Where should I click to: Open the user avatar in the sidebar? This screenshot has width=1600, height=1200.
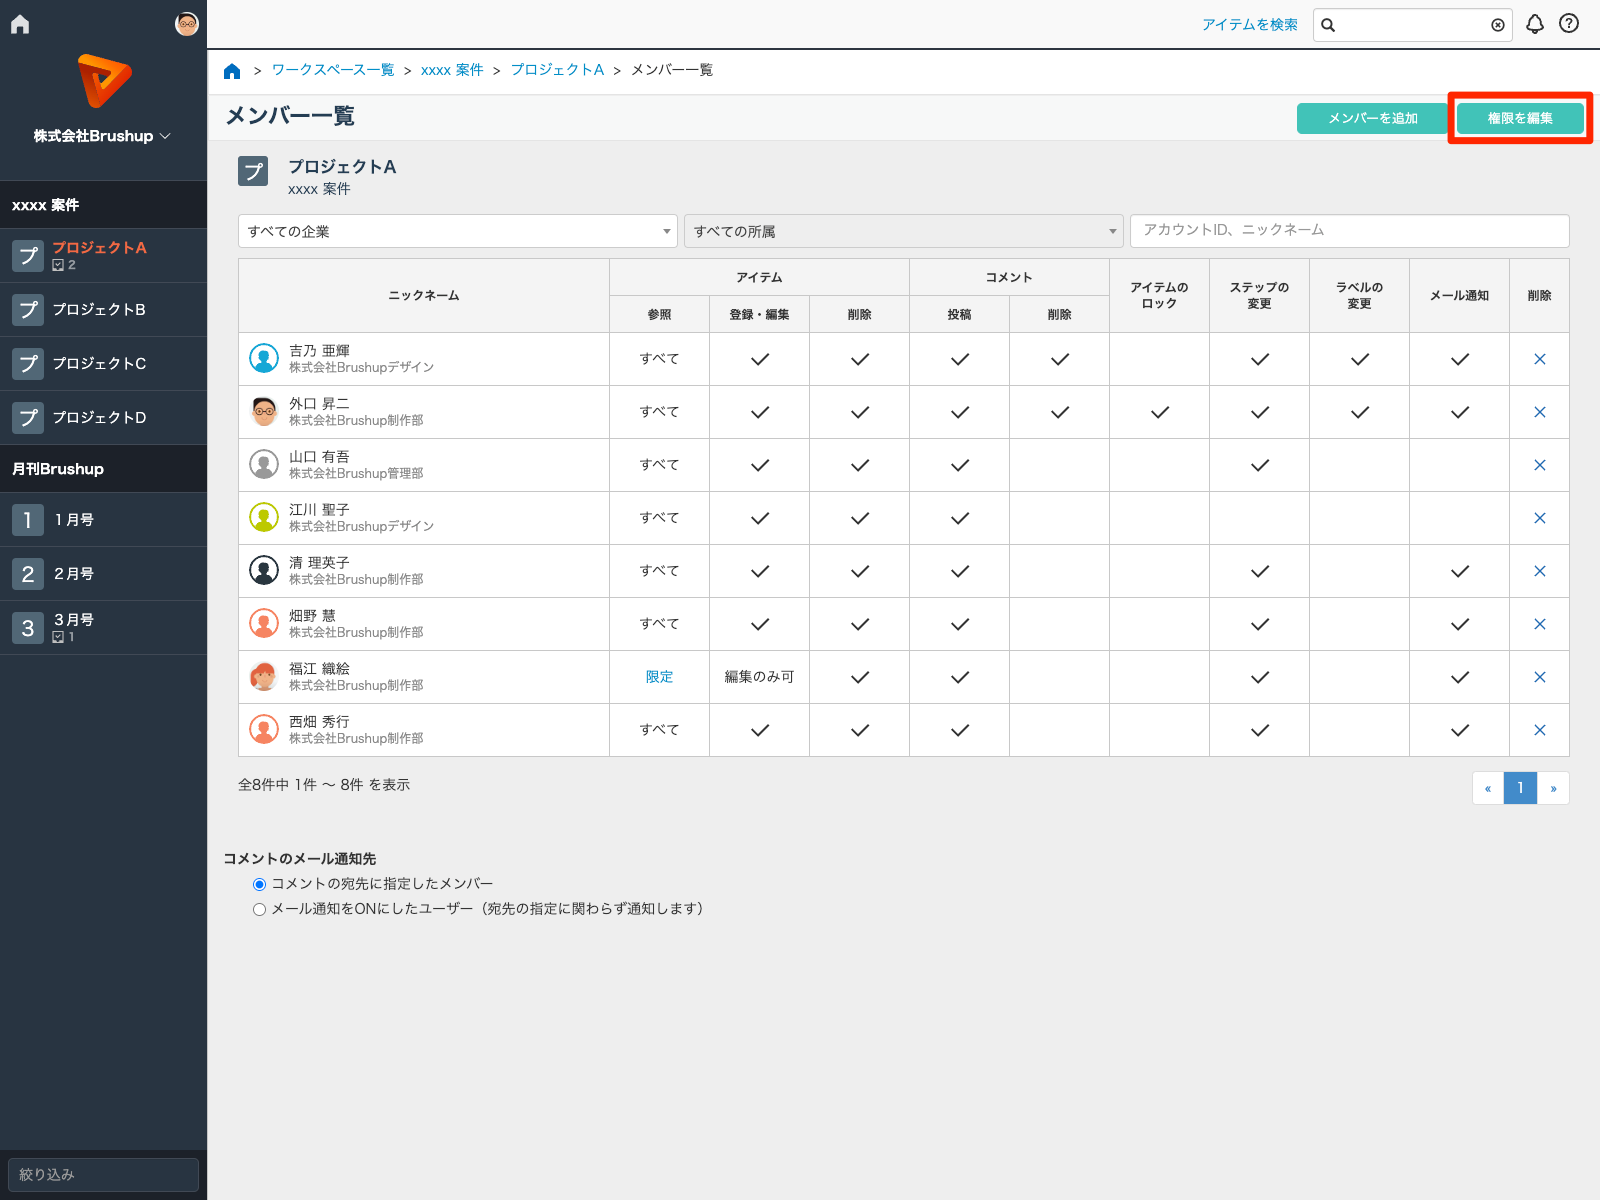[x=187, y=24]
